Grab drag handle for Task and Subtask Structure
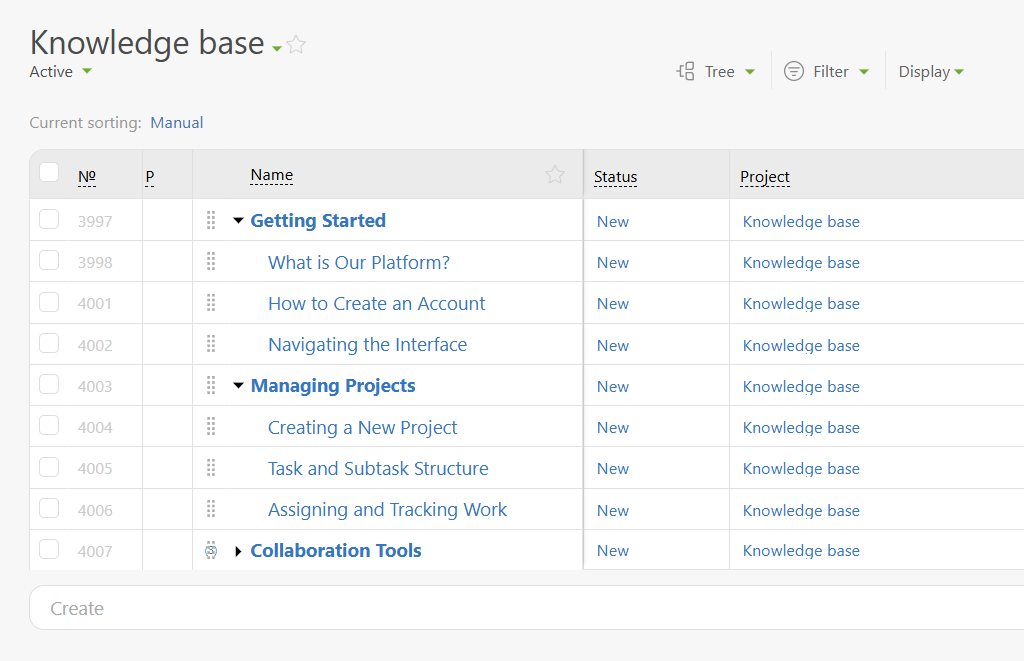This screenshot has height=661, width=1024. pyautogui.click(x=211, y=468)
